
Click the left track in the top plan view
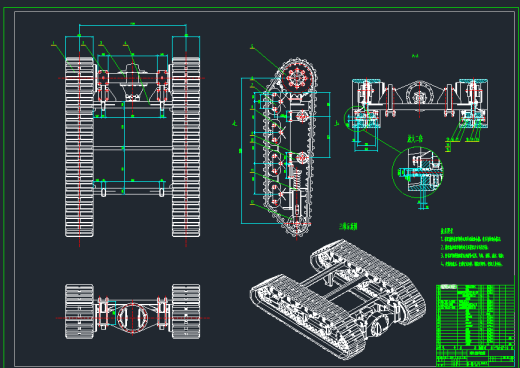coord(79,147)
